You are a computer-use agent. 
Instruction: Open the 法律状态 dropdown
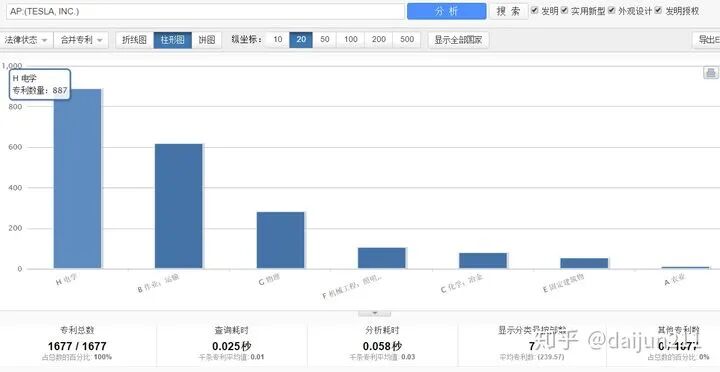[x=26, y=40]
